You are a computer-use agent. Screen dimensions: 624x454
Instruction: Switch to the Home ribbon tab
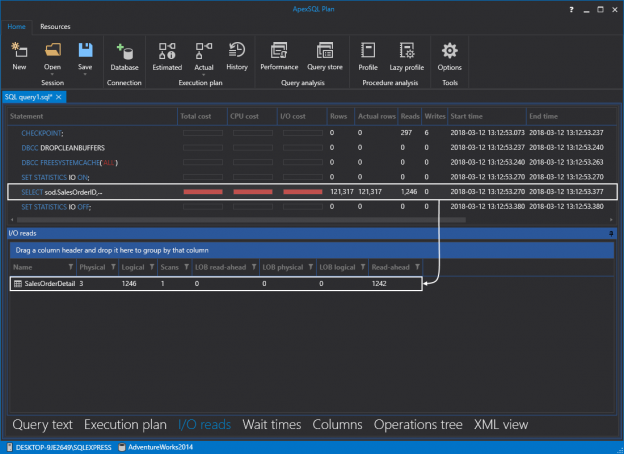click(x=16, y=27)
